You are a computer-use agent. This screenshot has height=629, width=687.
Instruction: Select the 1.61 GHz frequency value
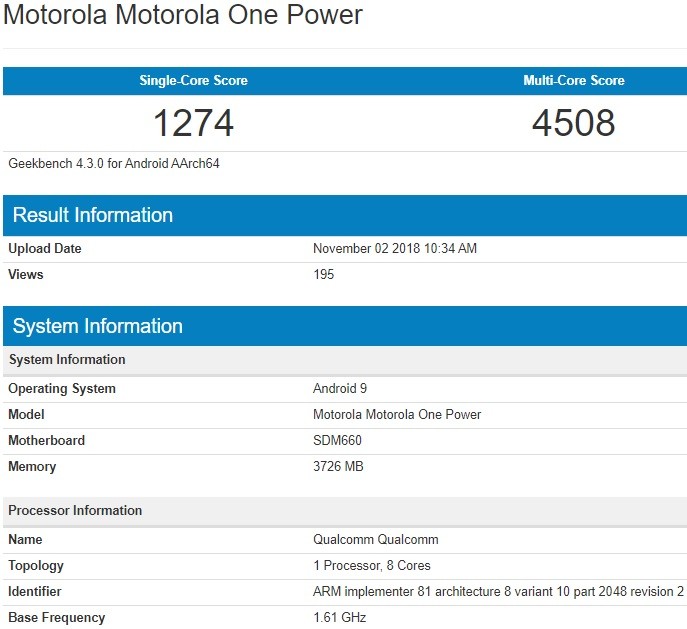click(x=340, y=617)
